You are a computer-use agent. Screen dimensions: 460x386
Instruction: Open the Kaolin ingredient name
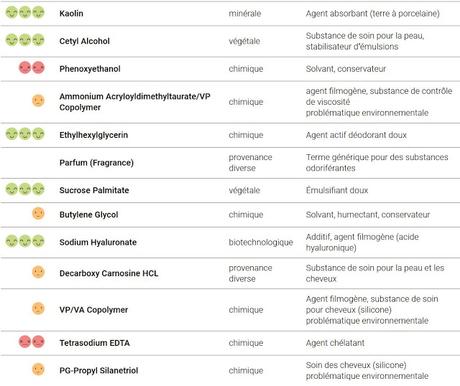[71, 13]
